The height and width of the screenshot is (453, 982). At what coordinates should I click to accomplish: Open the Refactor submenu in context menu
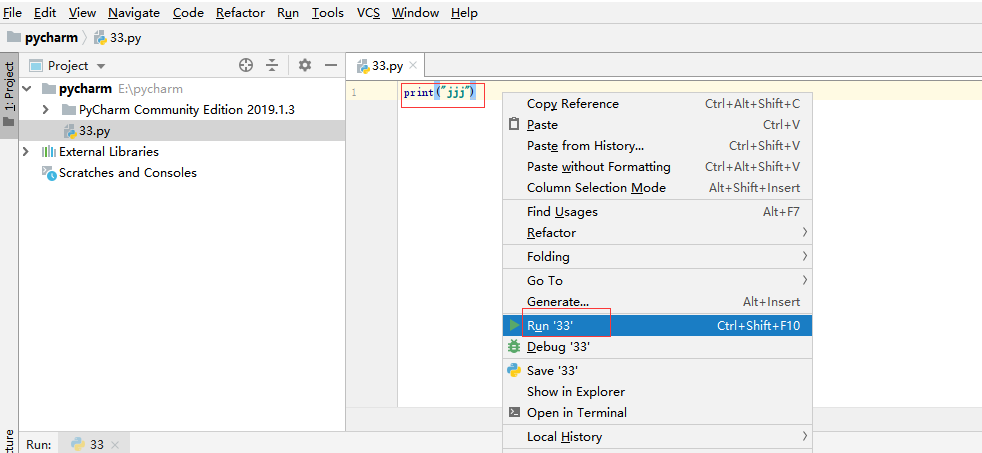pyautogui.click(x=658, y=232)
